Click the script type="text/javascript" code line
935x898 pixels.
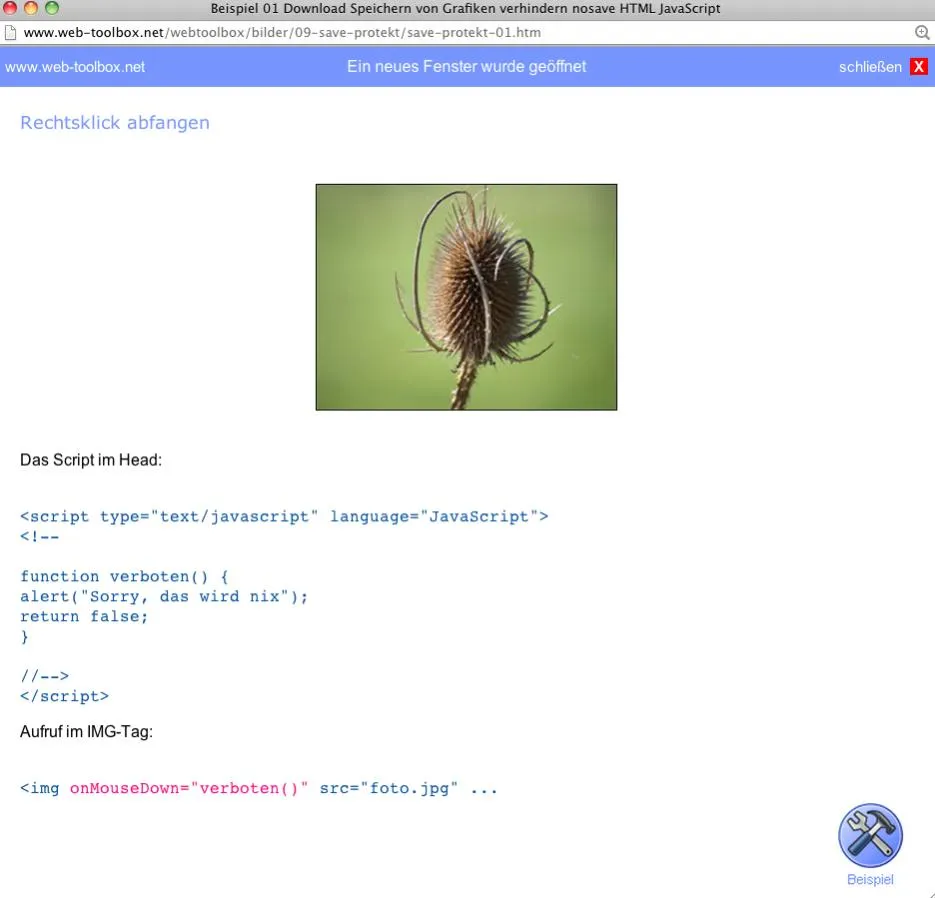point(284,516)
